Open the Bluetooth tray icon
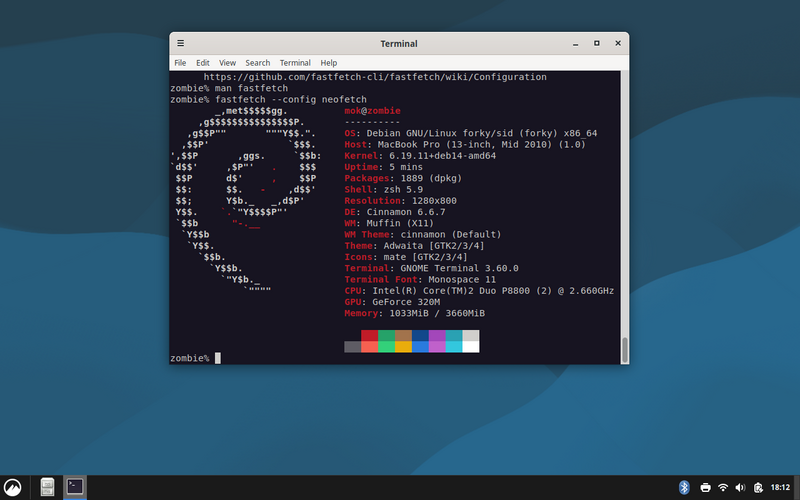The height and width of the screenshot is (500, 800). point(684,487)
